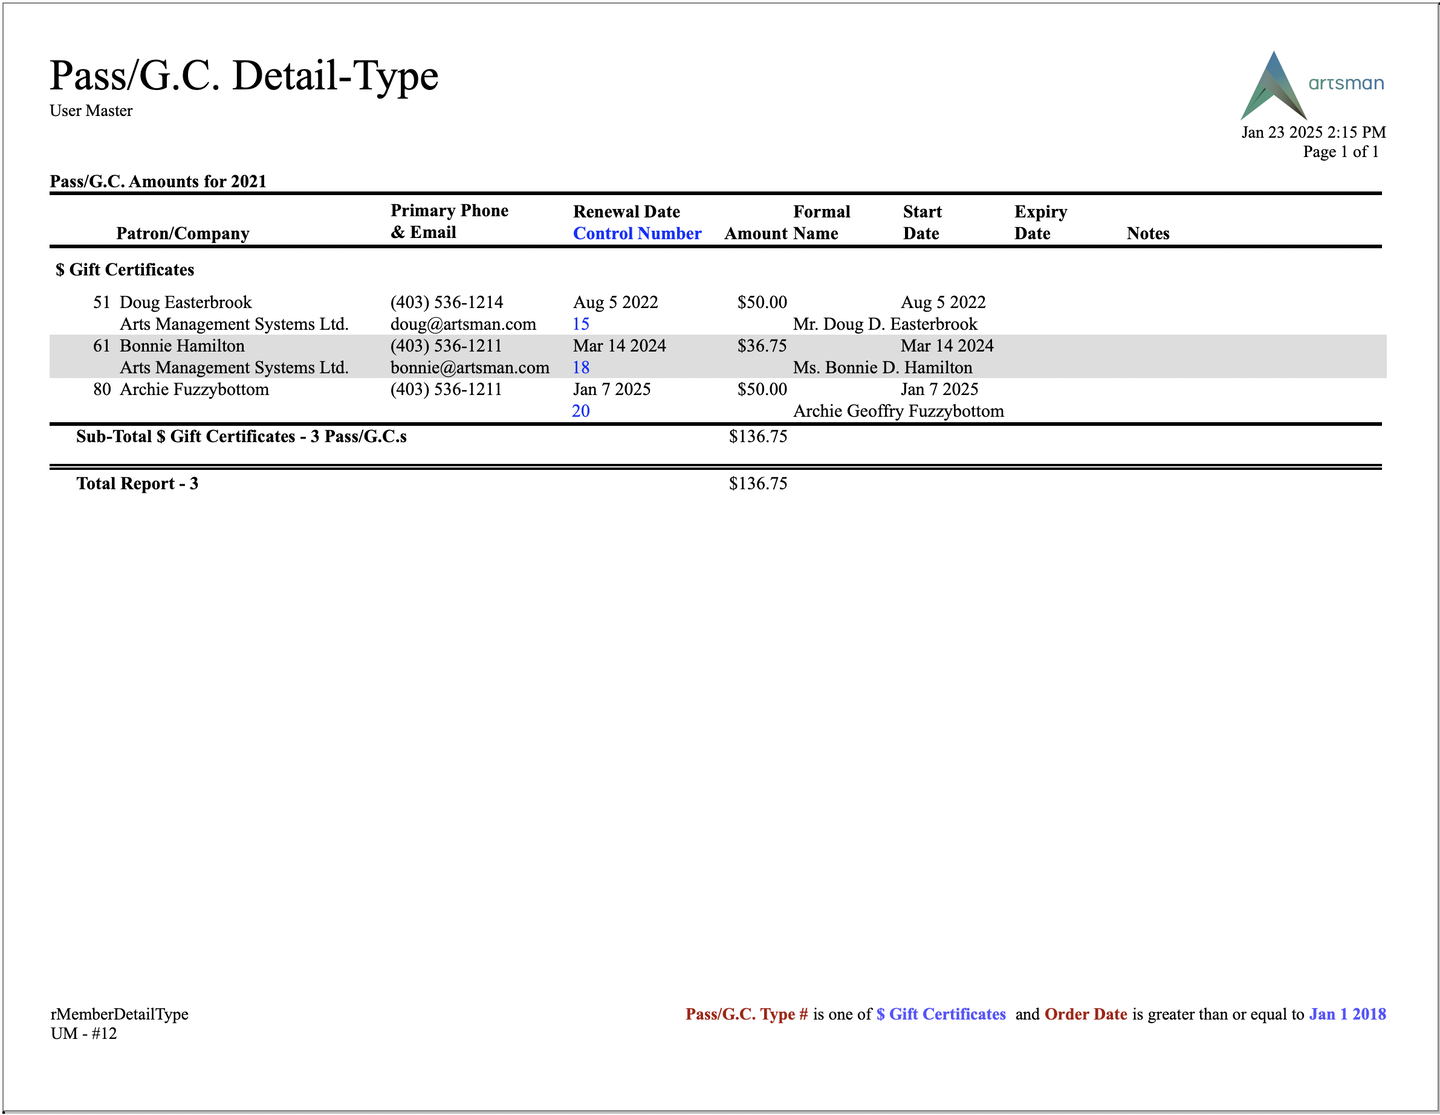This screenshot has width=1440, height=1115.
Task: Select the Doug Easterbrook patron row
Action: [718, 313]
